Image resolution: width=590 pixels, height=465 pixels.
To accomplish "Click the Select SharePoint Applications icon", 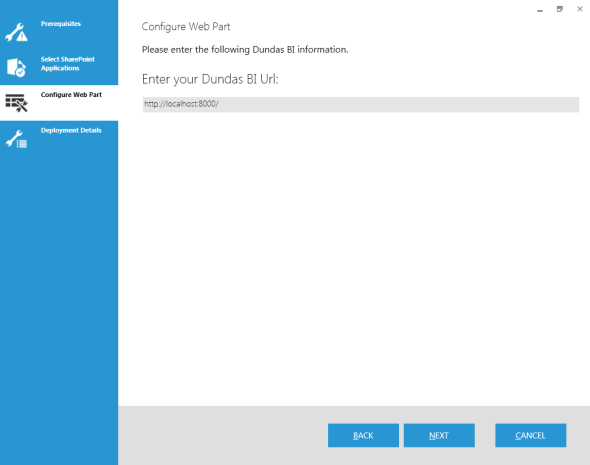I will click(16, 67).
